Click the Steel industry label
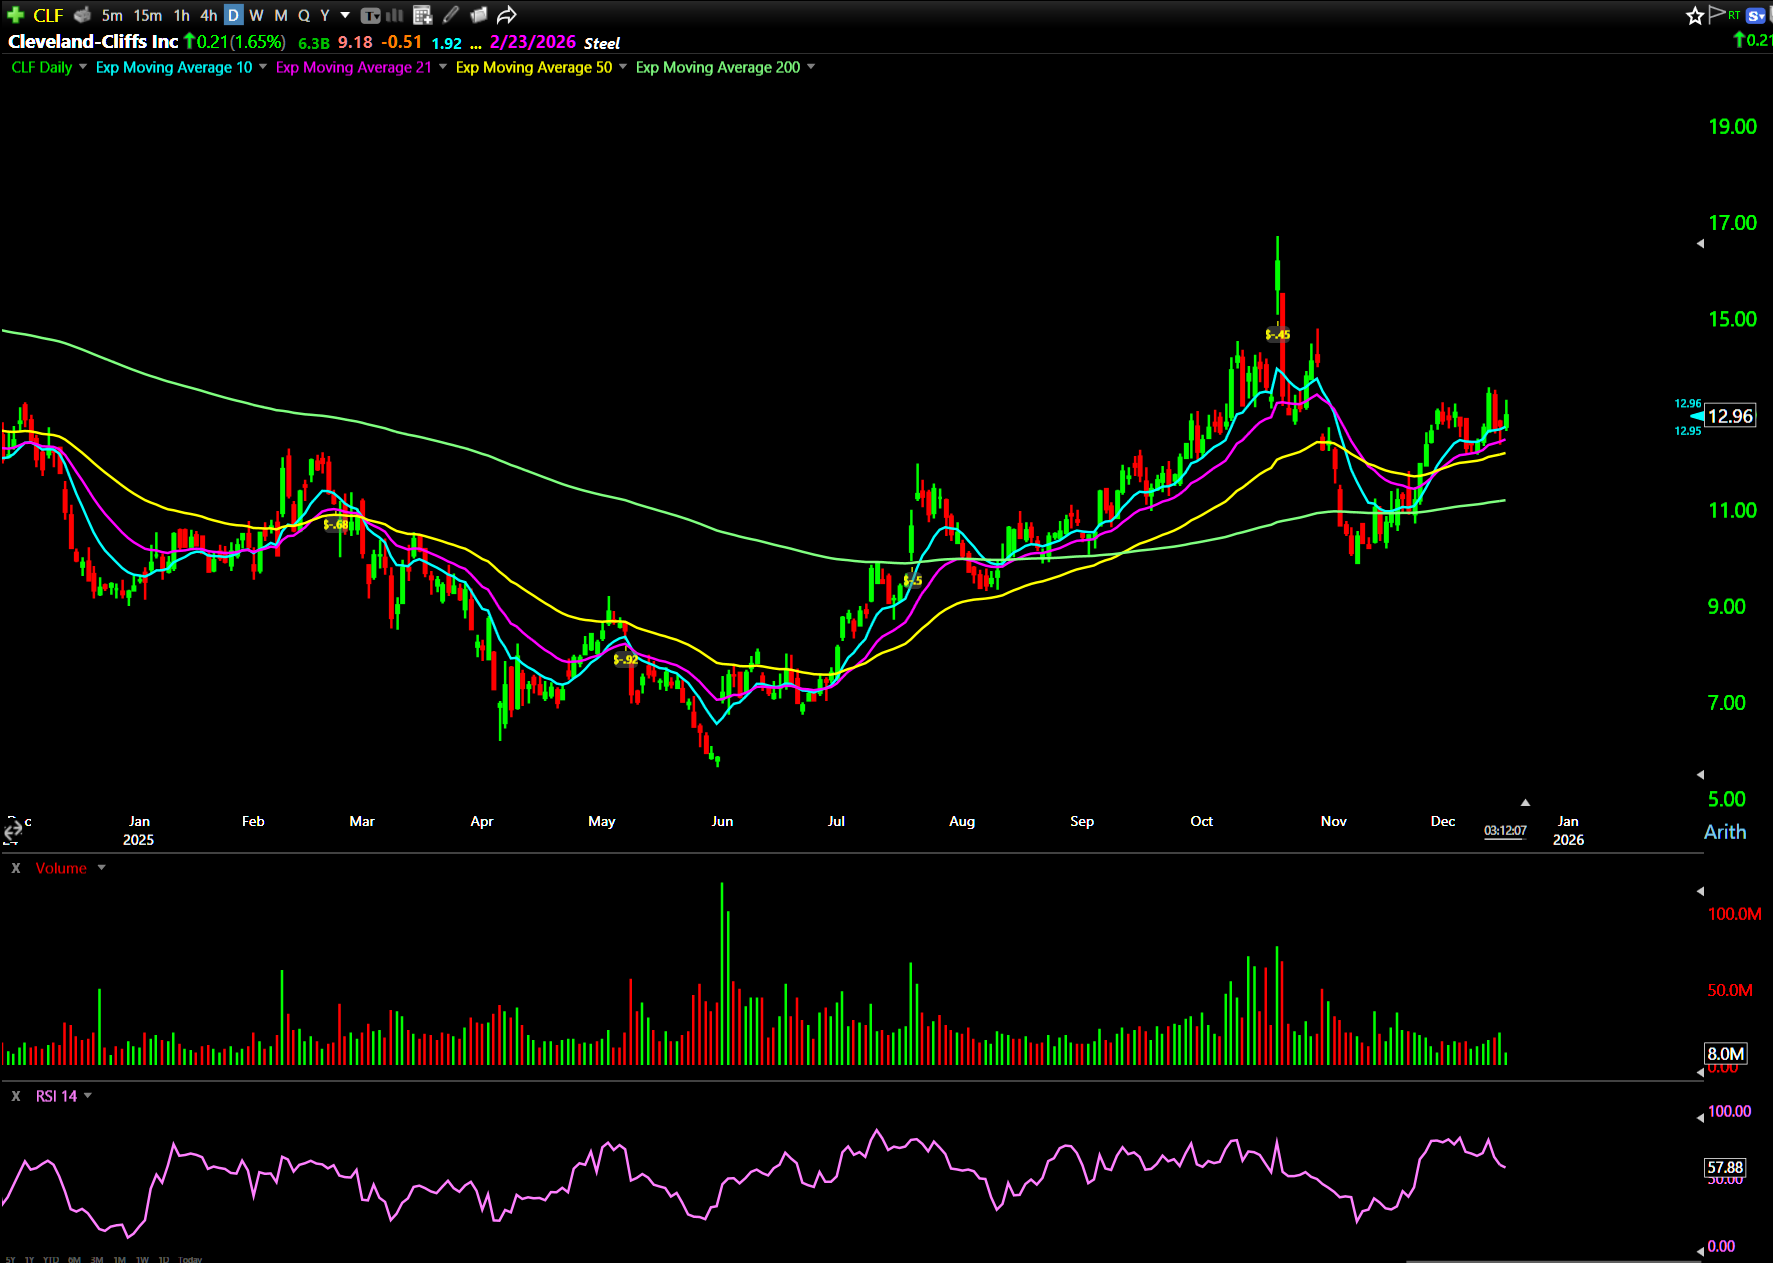 [602, 43]
